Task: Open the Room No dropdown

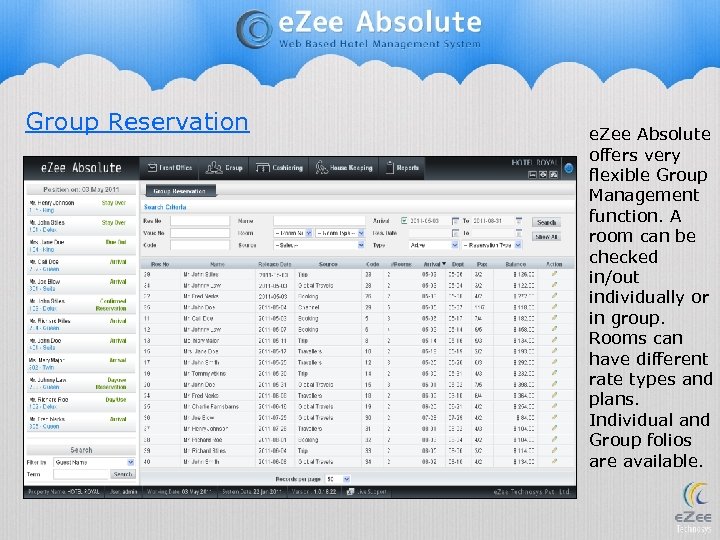Action: 293,233
